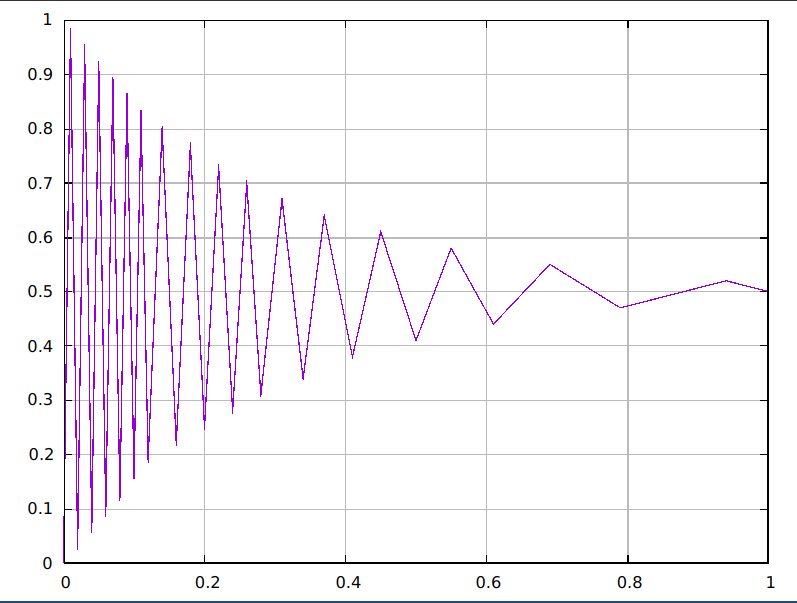Click the 0.3 y-axis tick label
This screenshot has width=797, height=603.
point(40,400)
